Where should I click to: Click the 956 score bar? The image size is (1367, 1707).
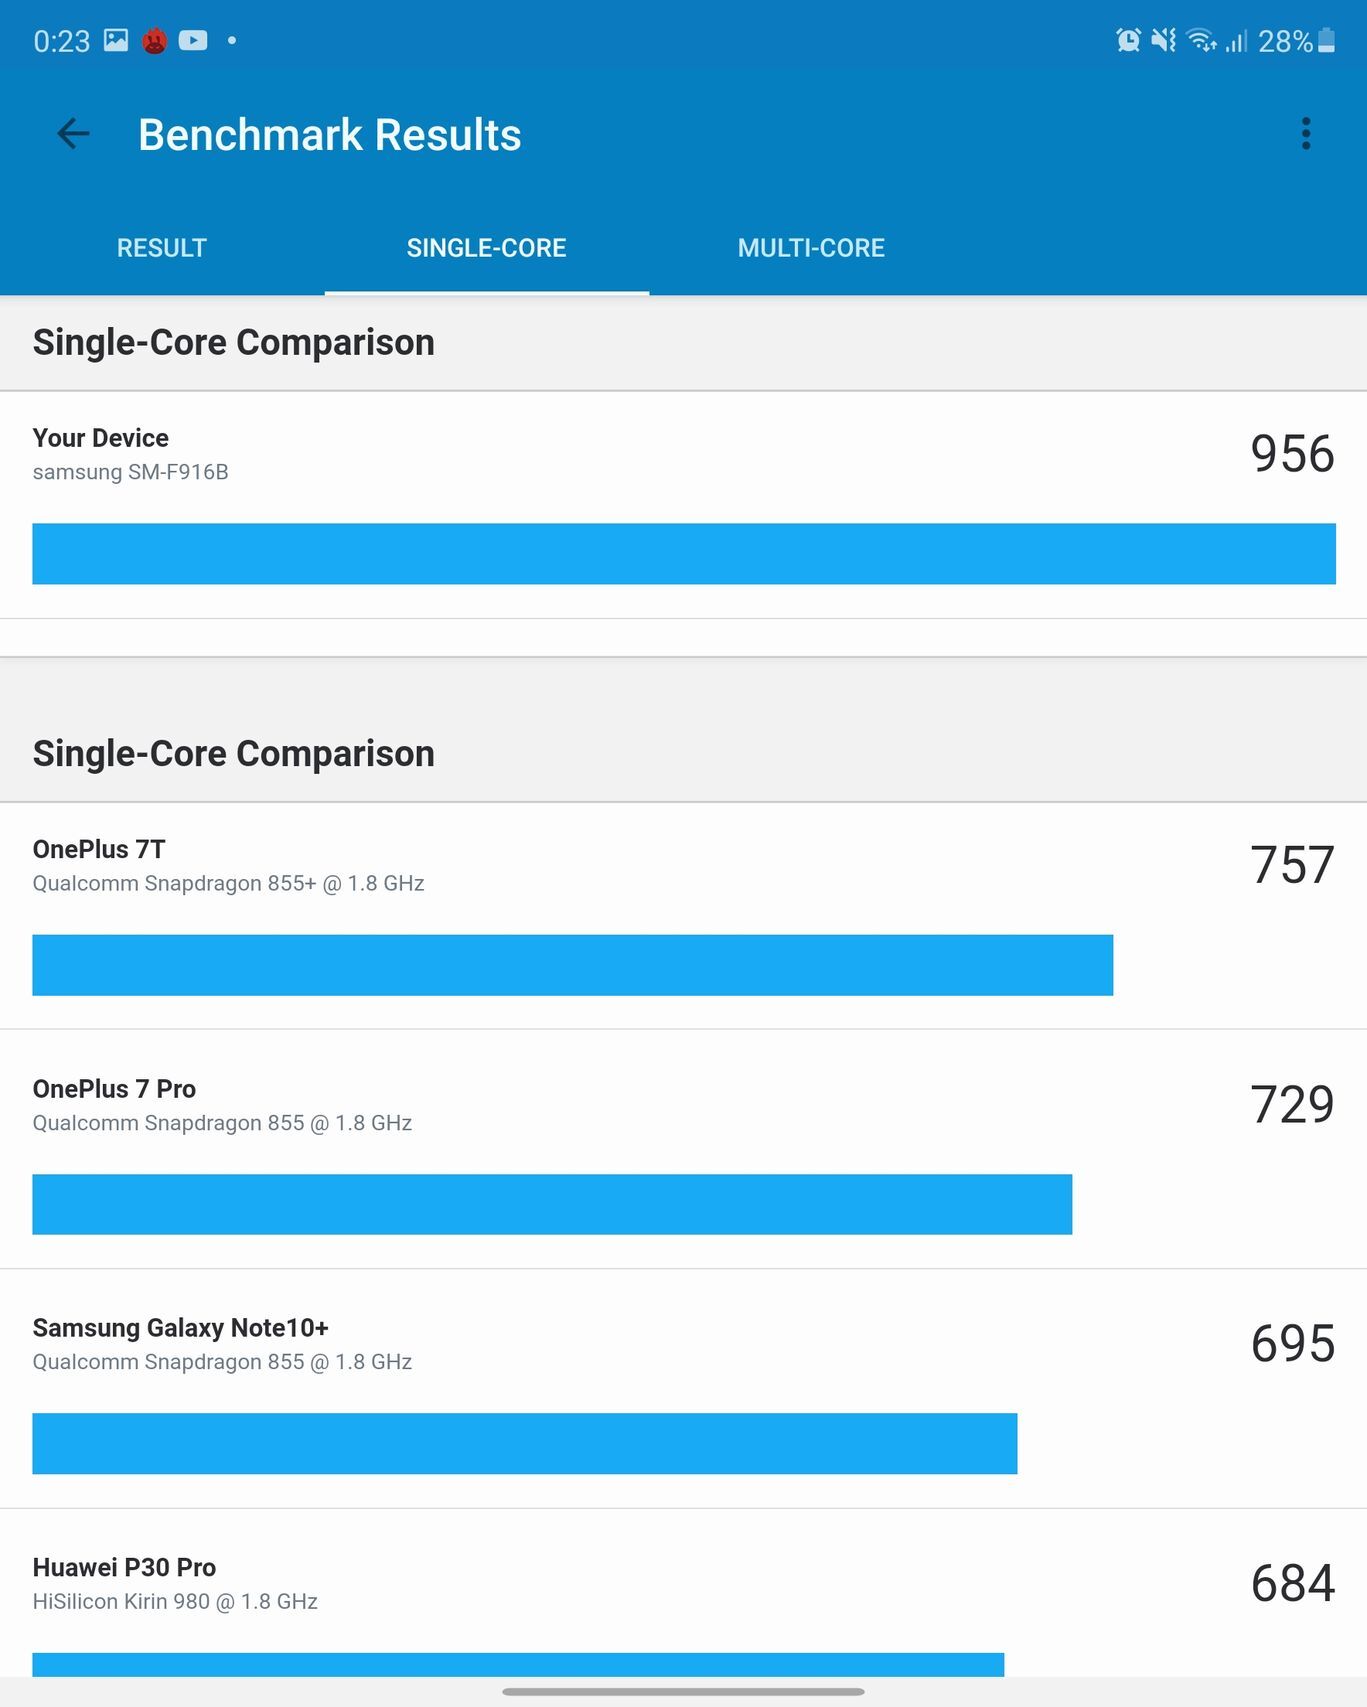point(684,554)
